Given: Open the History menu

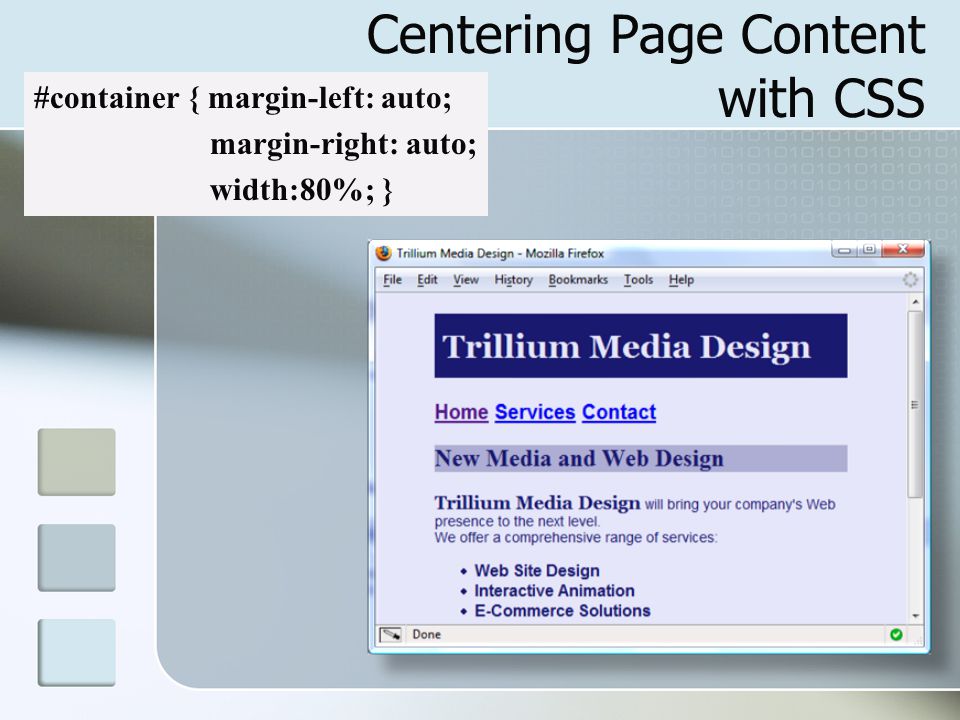Looking at the screenshot, I should coord(514,280).
